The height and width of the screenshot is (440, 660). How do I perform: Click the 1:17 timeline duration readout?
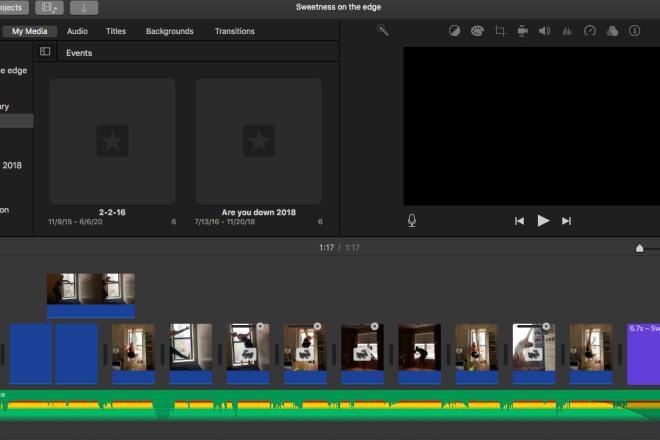point(352,248)
